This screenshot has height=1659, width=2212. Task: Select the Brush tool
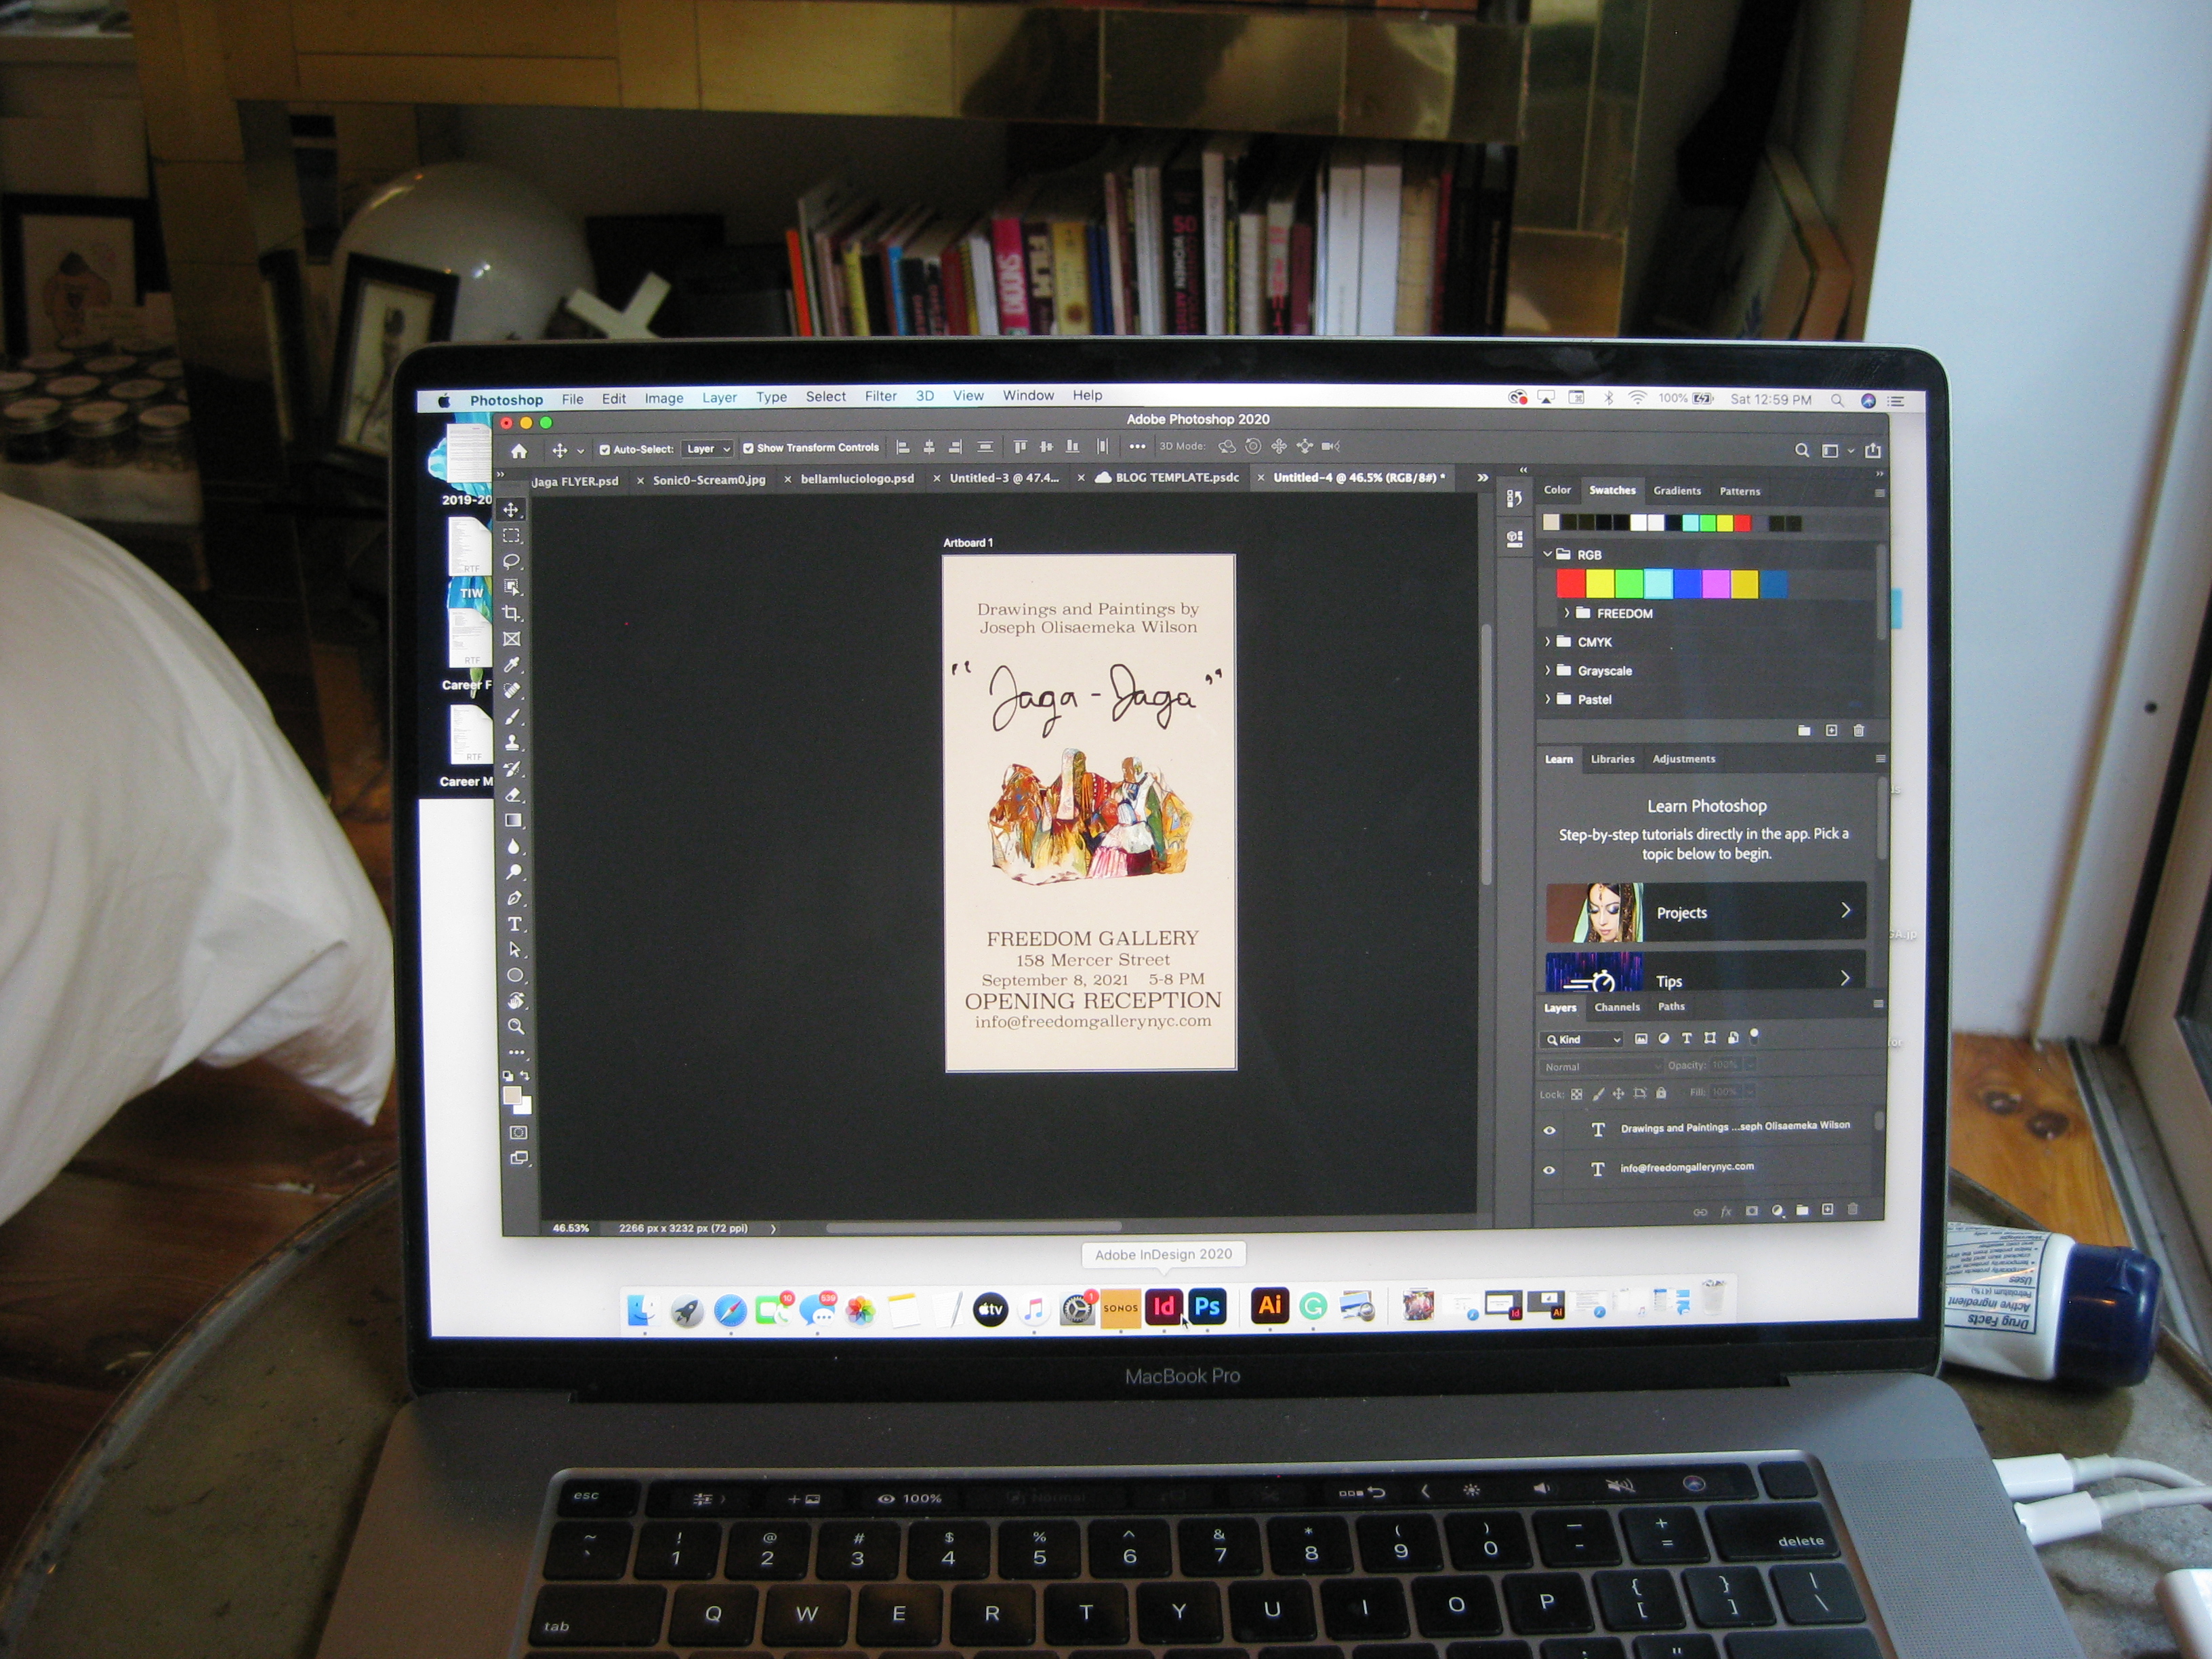[x=513, y=717]
